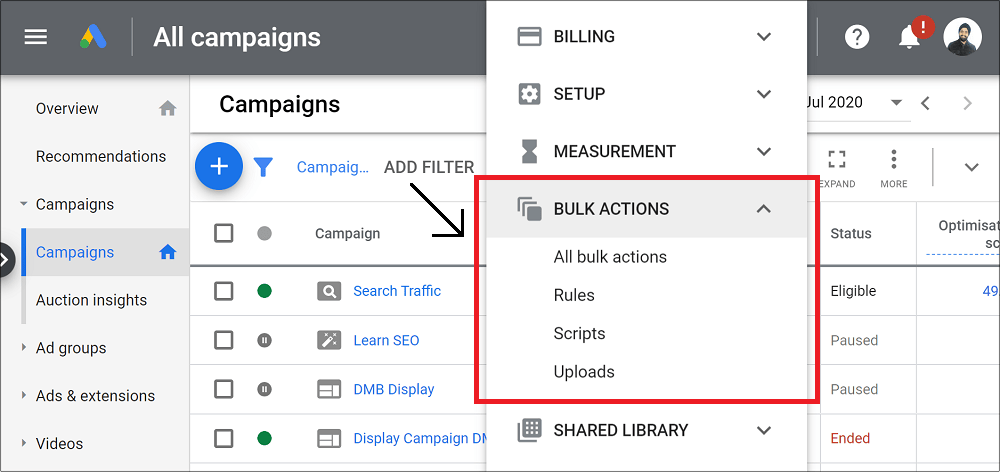The width and height of the screenshot is (1000, 472).
Task: Select Rules in the Bulk Actions menu
Action: point(574,295)
